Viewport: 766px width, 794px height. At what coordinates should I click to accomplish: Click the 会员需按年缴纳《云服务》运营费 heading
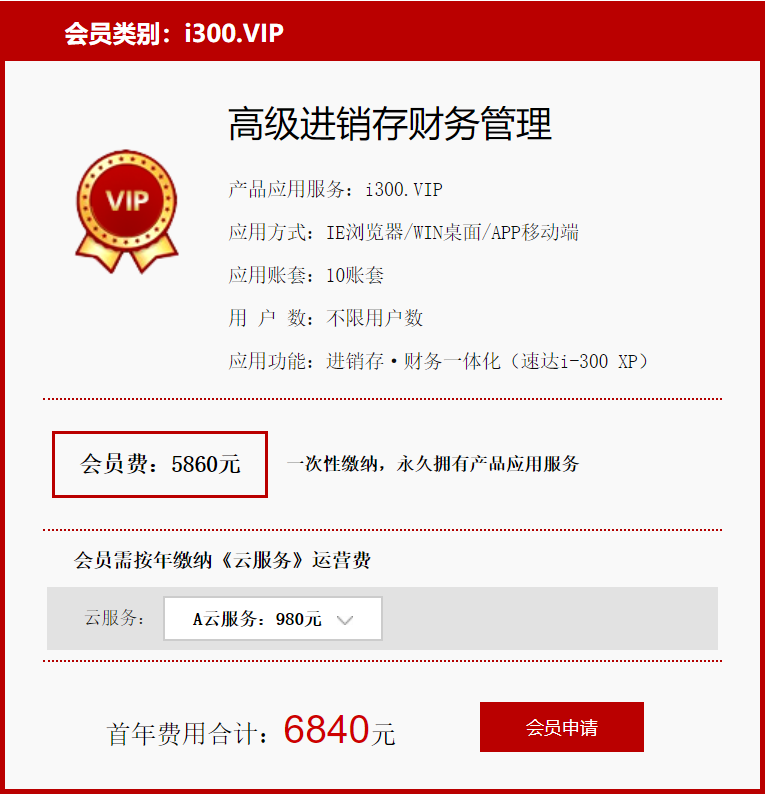[x=222, y=561]
